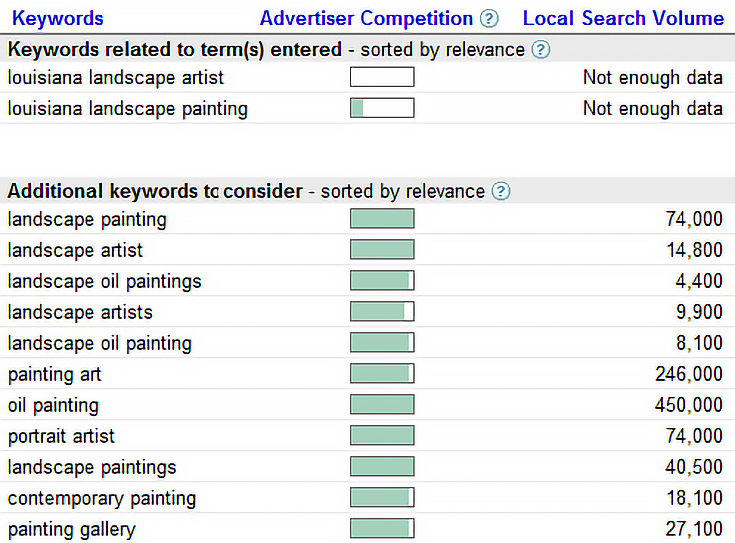The height and width of the screenshot is (543, 735).
Task: Click competition bar for 'landscape artists' row
Action: point(382,311)
